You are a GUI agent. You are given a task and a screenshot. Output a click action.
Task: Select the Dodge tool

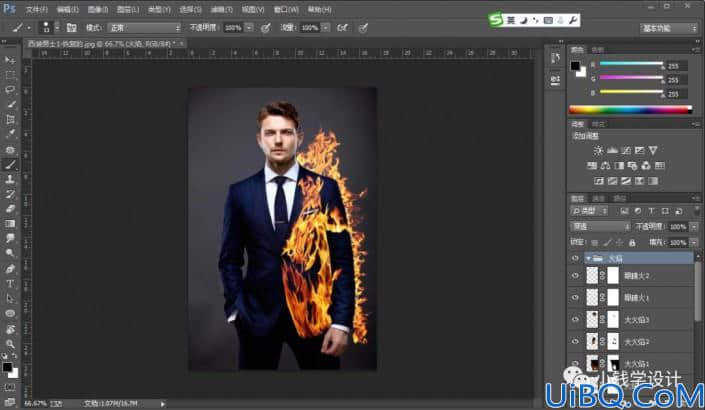10,253
